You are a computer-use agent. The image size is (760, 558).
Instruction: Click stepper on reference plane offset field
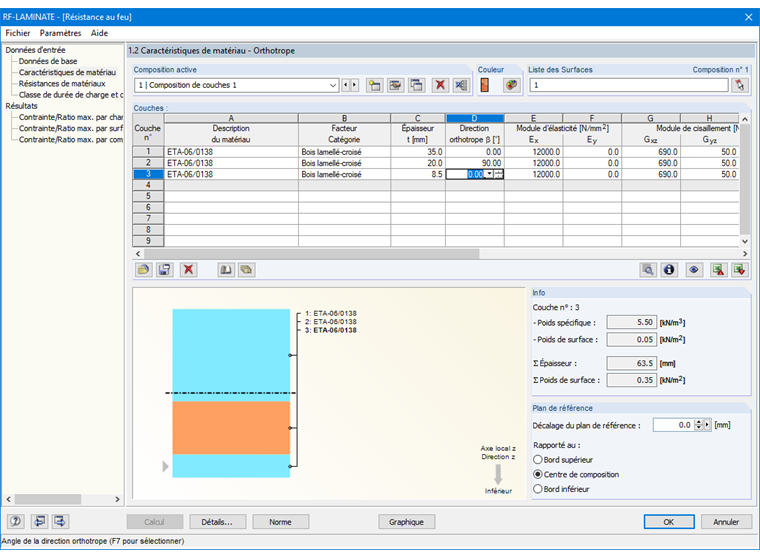(698, 425)
